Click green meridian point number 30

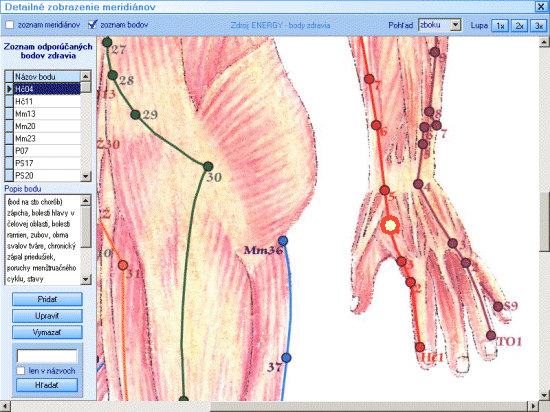[208, 166]
